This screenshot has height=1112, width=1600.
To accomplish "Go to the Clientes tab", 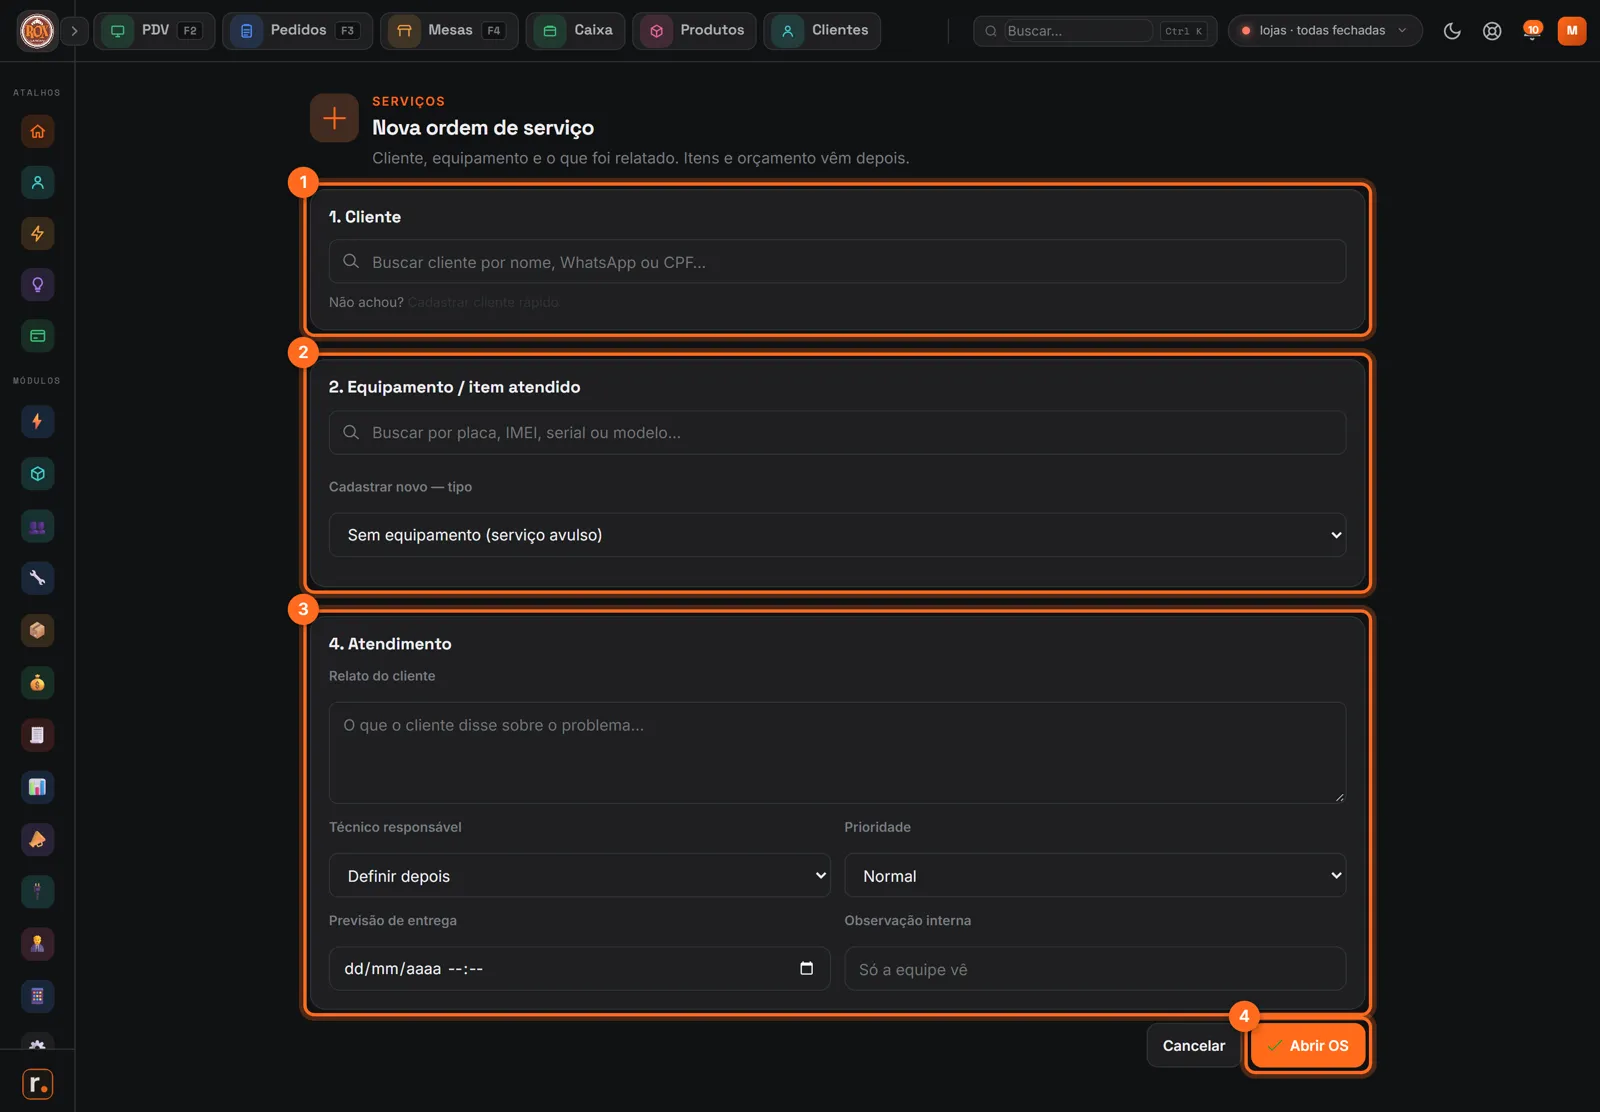I will pos(822,31).
